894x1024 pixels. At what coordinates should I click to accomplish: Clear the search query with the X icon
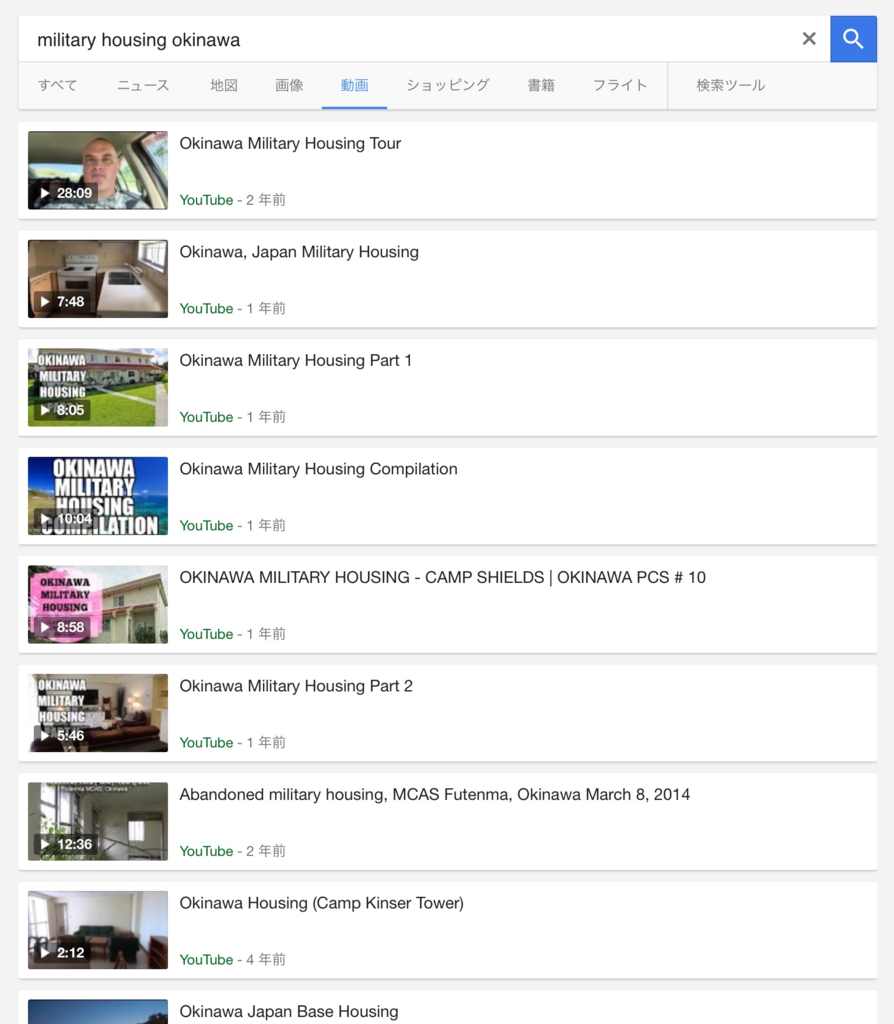pos(809,39)
